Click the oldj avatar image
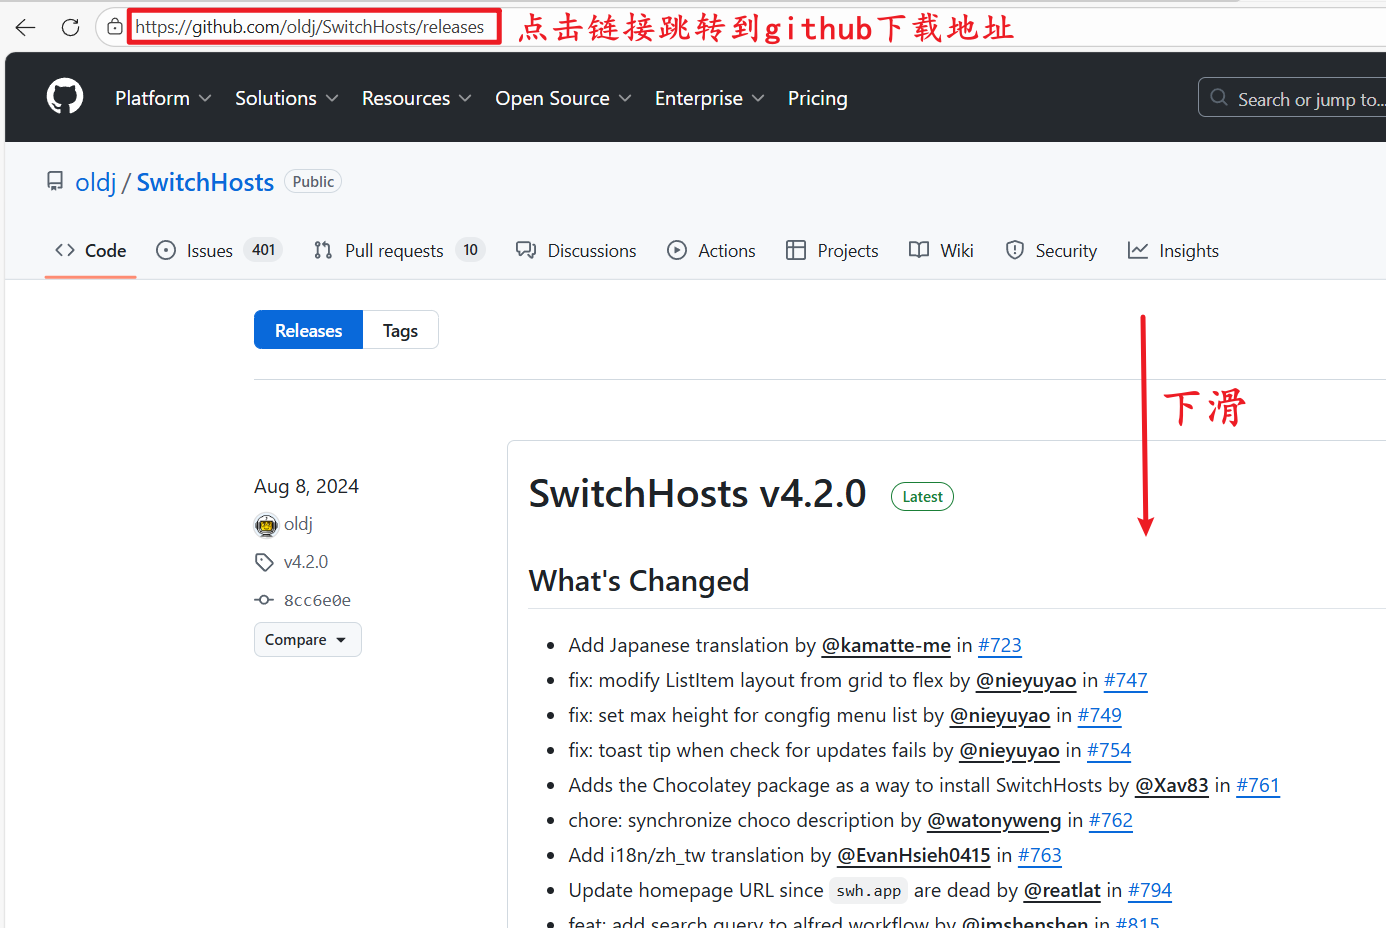The width and height of the screenshot is (1386, 928). coord(266,524)
